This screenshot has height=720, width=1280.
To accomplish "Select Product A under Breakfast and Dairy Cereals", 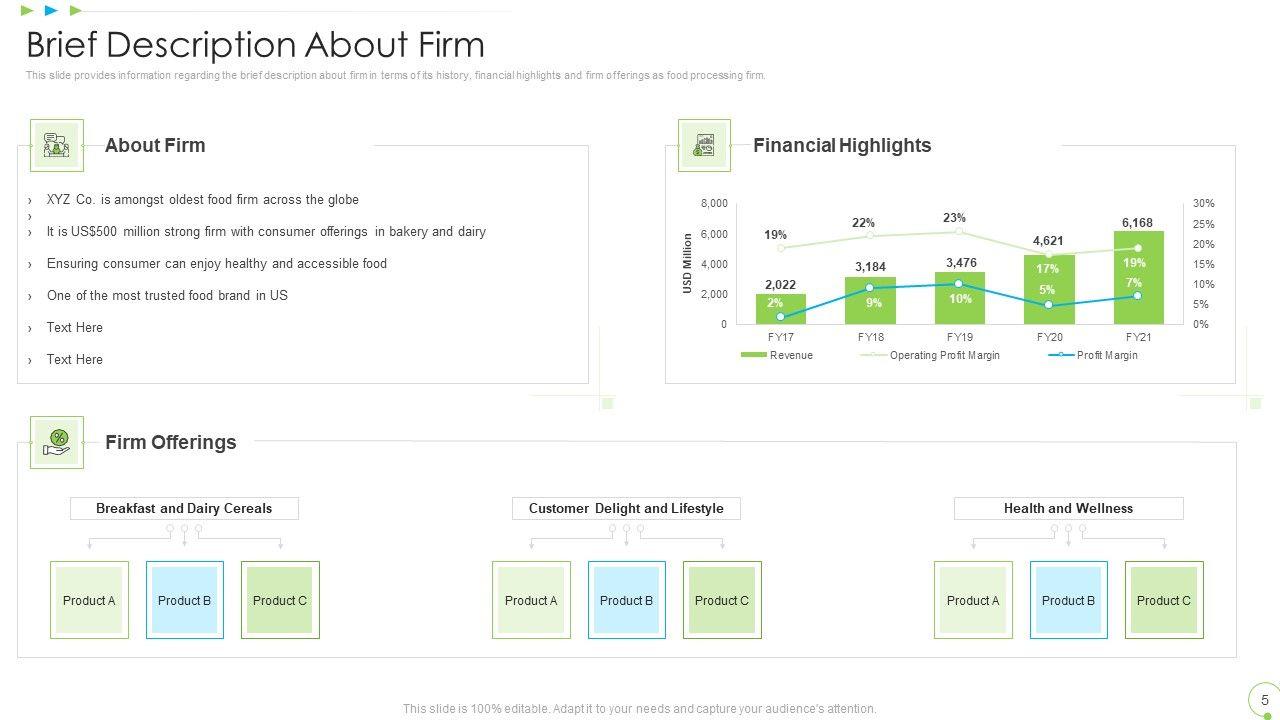I will 89,600.
